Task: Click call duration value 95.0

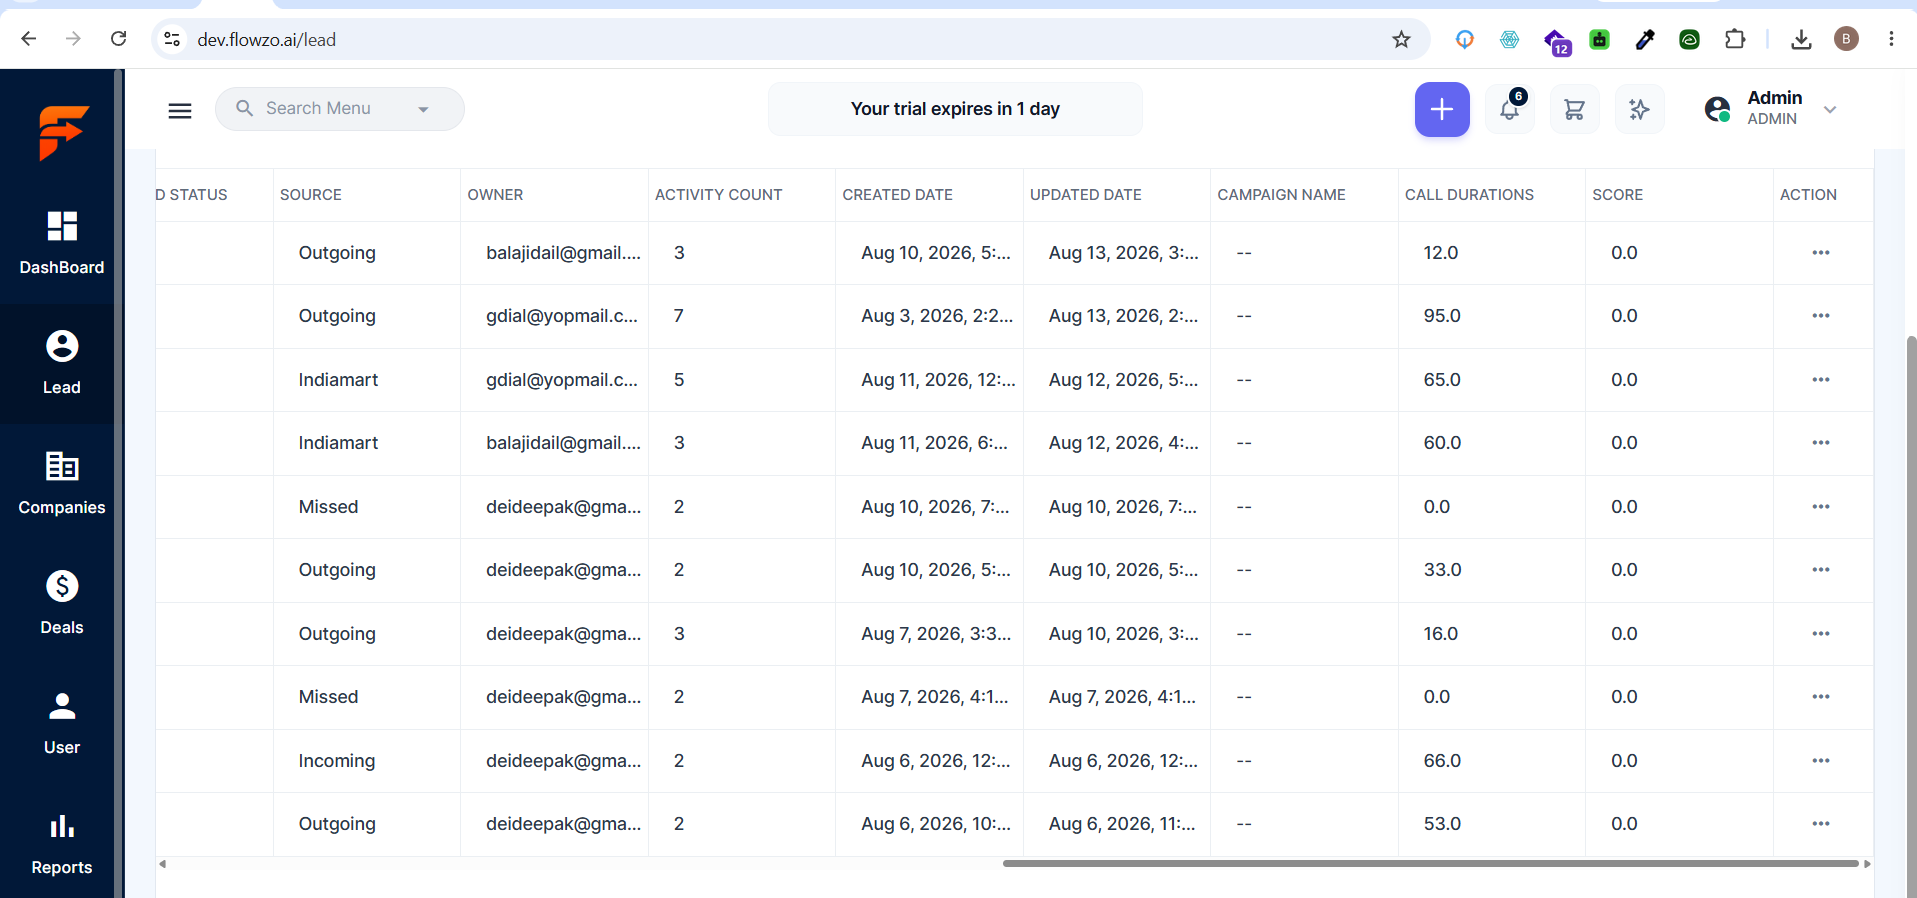Action: (1442, 316)
